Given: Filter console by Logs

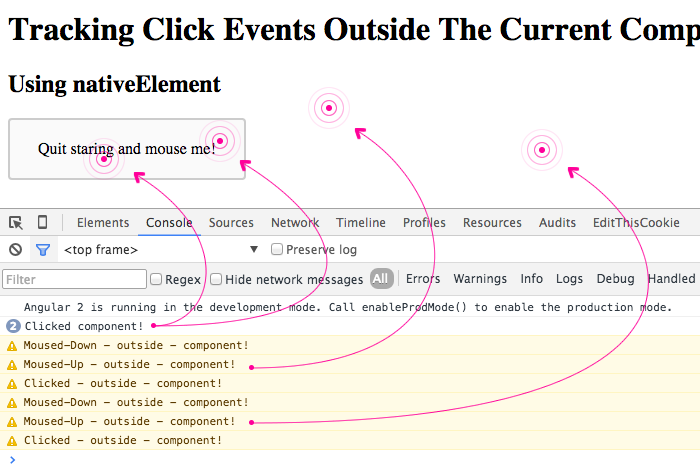Looking at the screenshot, I should tap(569, 279).
